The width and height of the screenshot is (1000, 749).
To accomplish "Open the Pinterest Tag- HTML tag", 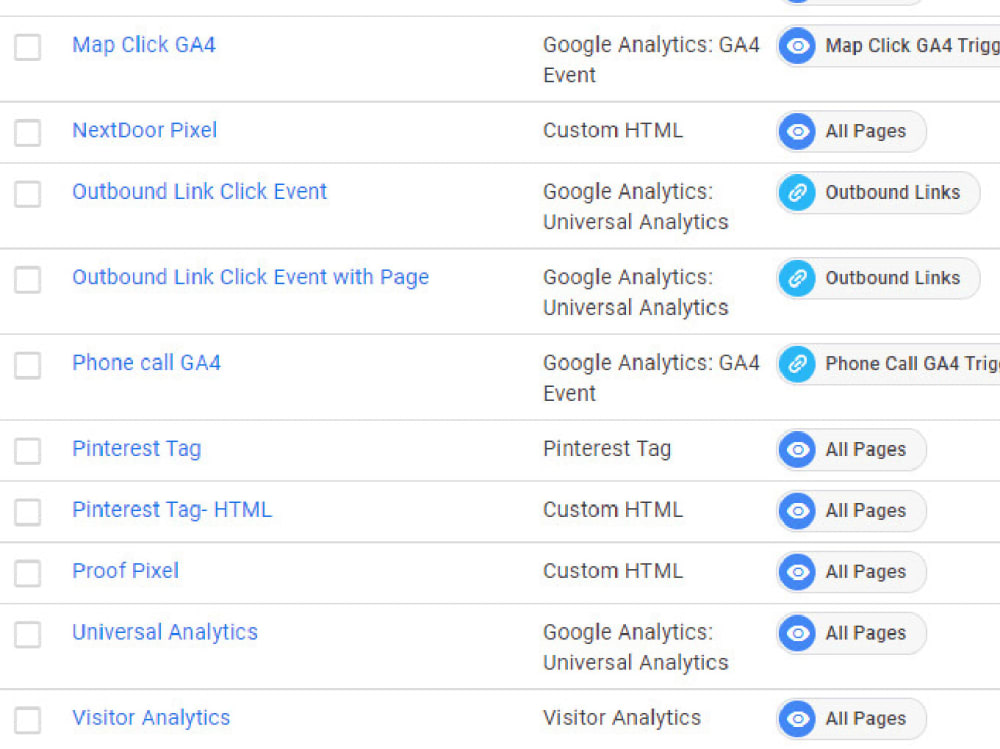I will point(171,510).
